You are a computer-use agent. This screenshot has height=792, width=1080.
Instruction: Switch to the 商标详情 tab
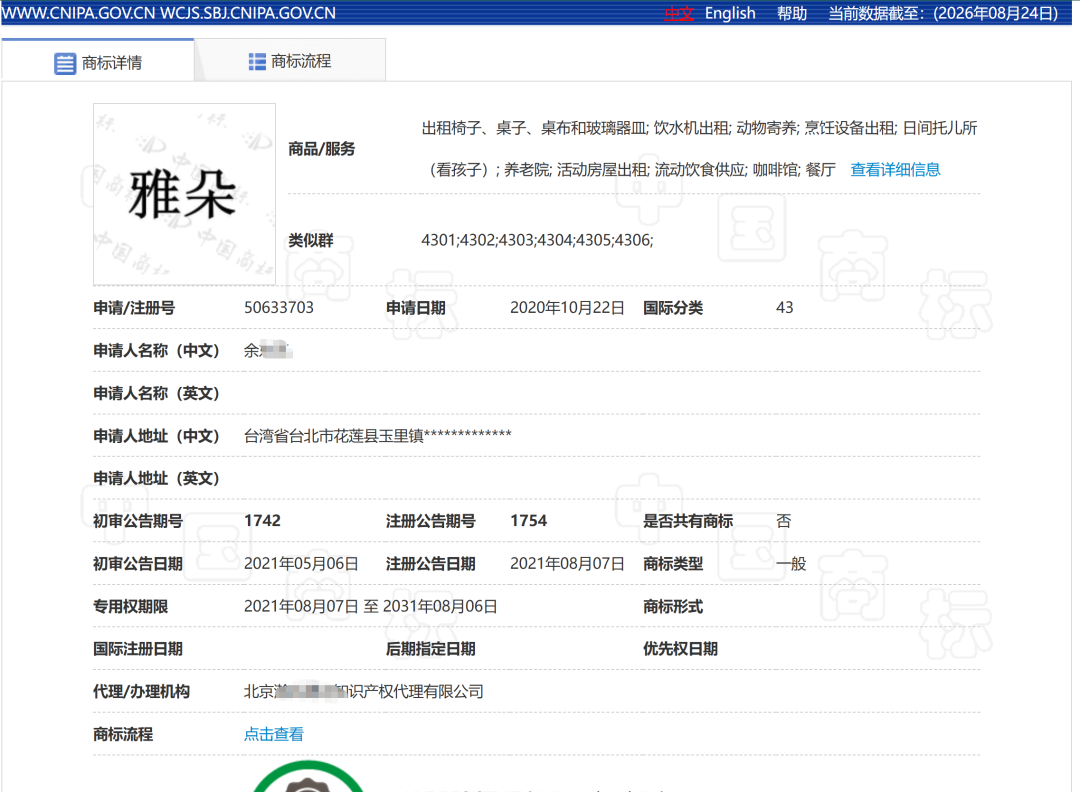[98, 61]
